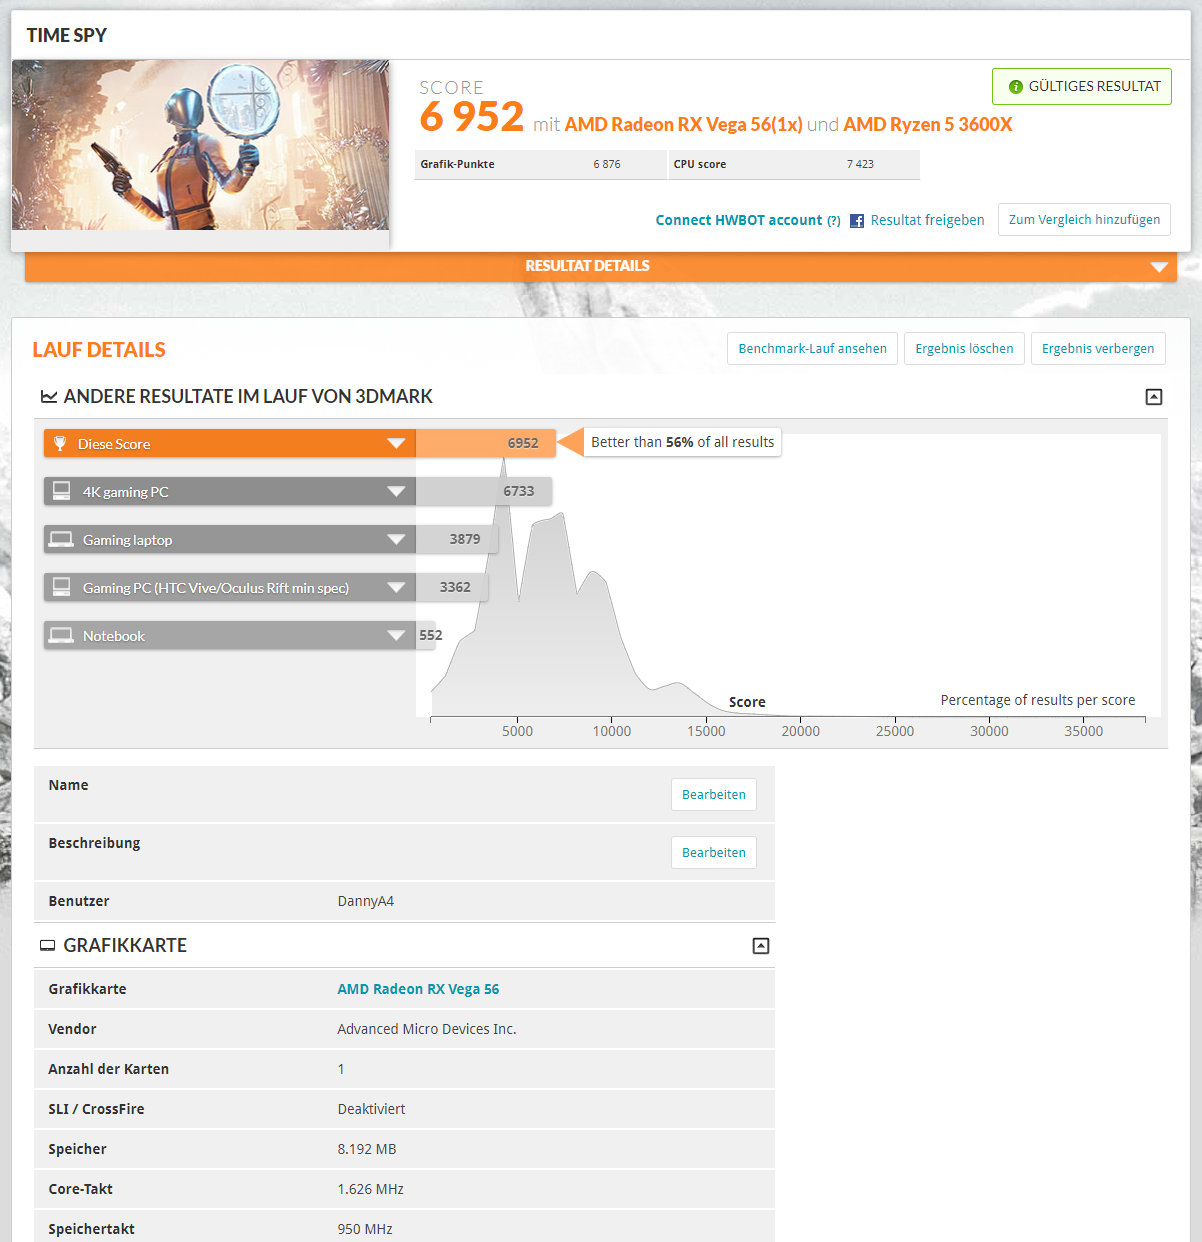
Task: Click the 6733 bar for 4K gaming PC
Action: (x=484, y=491)
